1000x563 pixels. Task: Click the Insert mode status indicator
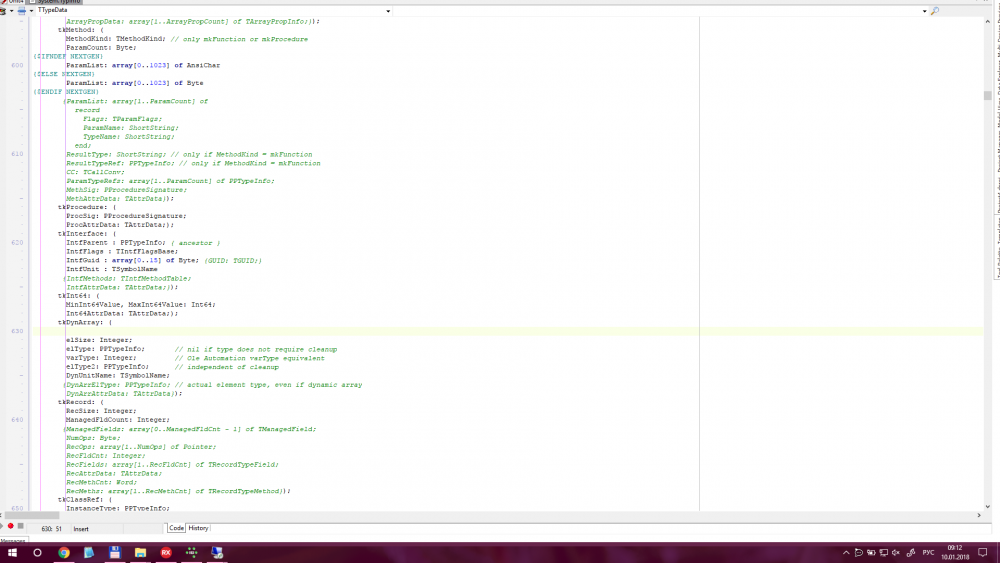tap(81, 529)
